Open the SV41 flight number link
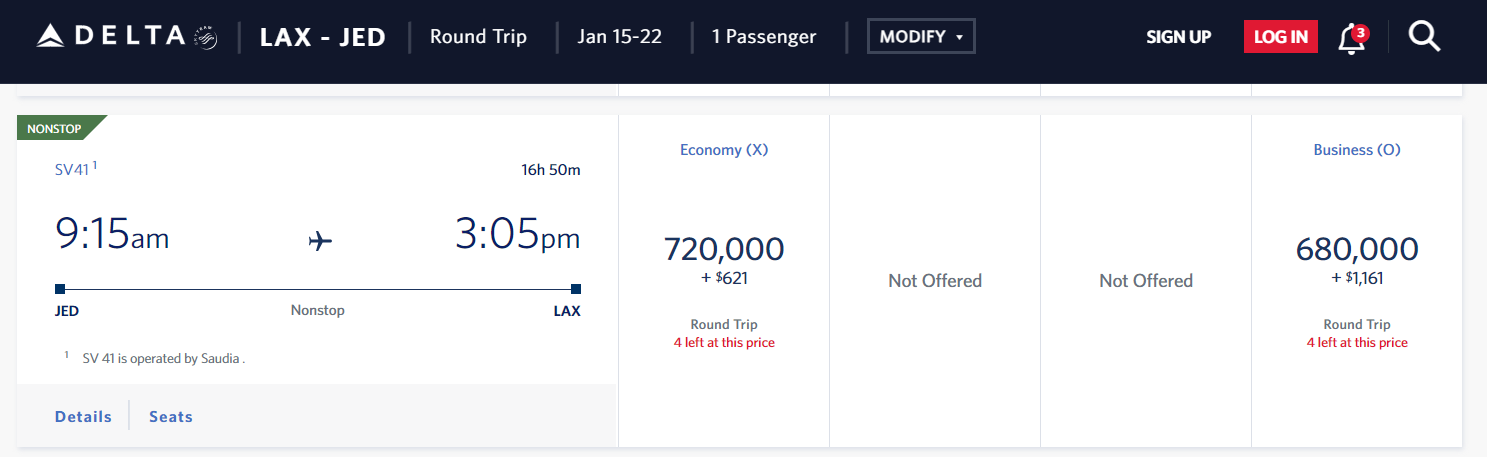Image resolution: width=1487 pixels, height=457 pixels. point(72,170)
